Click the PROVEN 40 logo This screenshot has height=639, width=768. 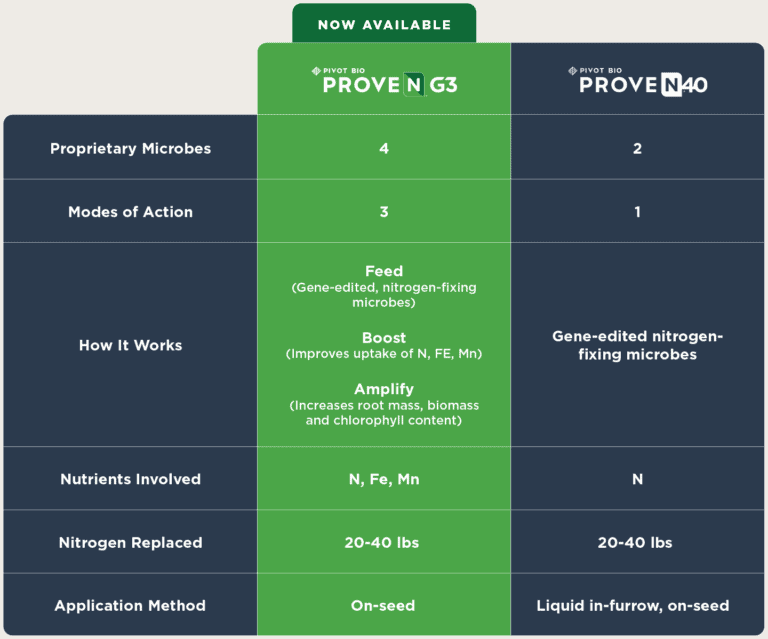pyautogui.click(x=637, y=81)
